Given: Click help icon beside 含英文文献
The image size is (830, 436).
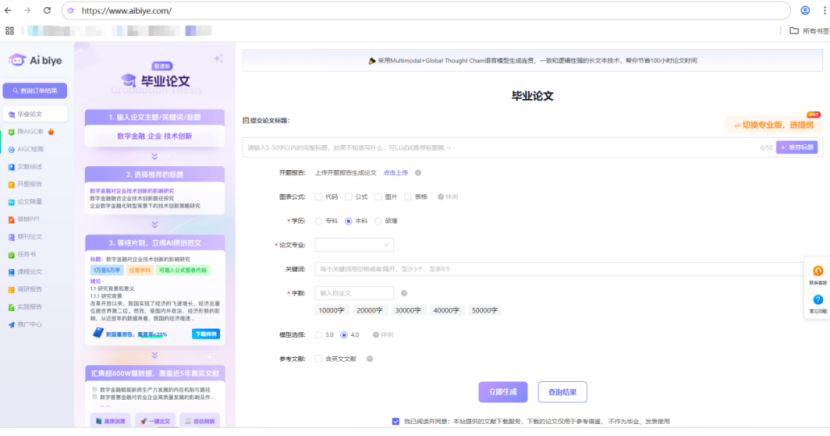Looking at the screenshot, I should [370, 359].
